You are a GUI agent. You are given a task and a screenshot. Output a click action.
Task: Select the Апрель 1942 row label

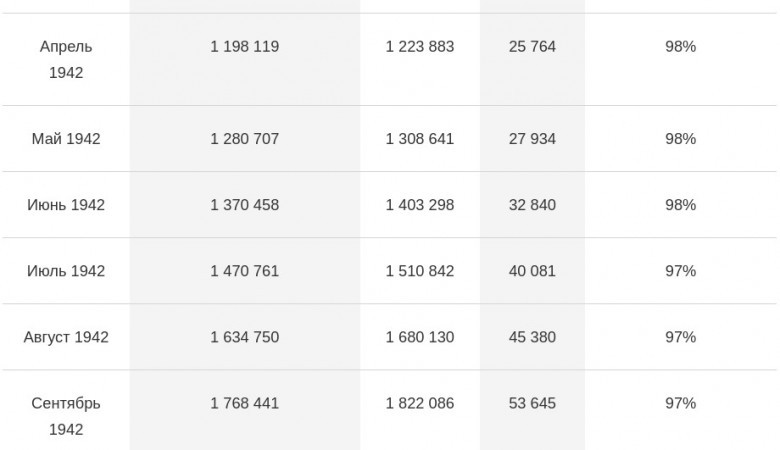click(66, 60)
